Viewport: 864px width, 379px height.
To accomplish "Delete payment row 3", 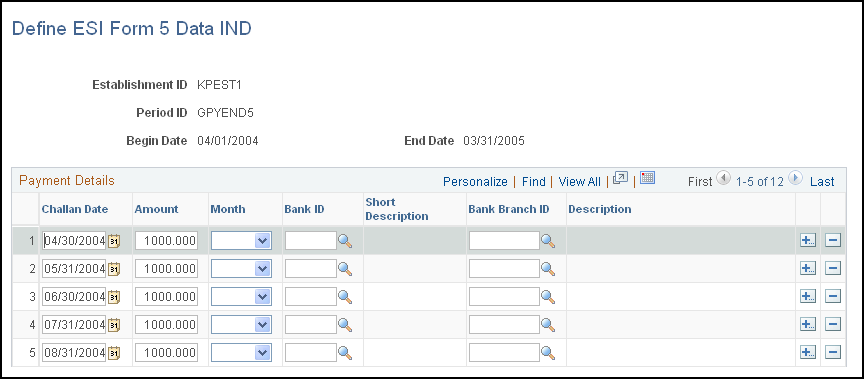I will [x=833, y=297].
